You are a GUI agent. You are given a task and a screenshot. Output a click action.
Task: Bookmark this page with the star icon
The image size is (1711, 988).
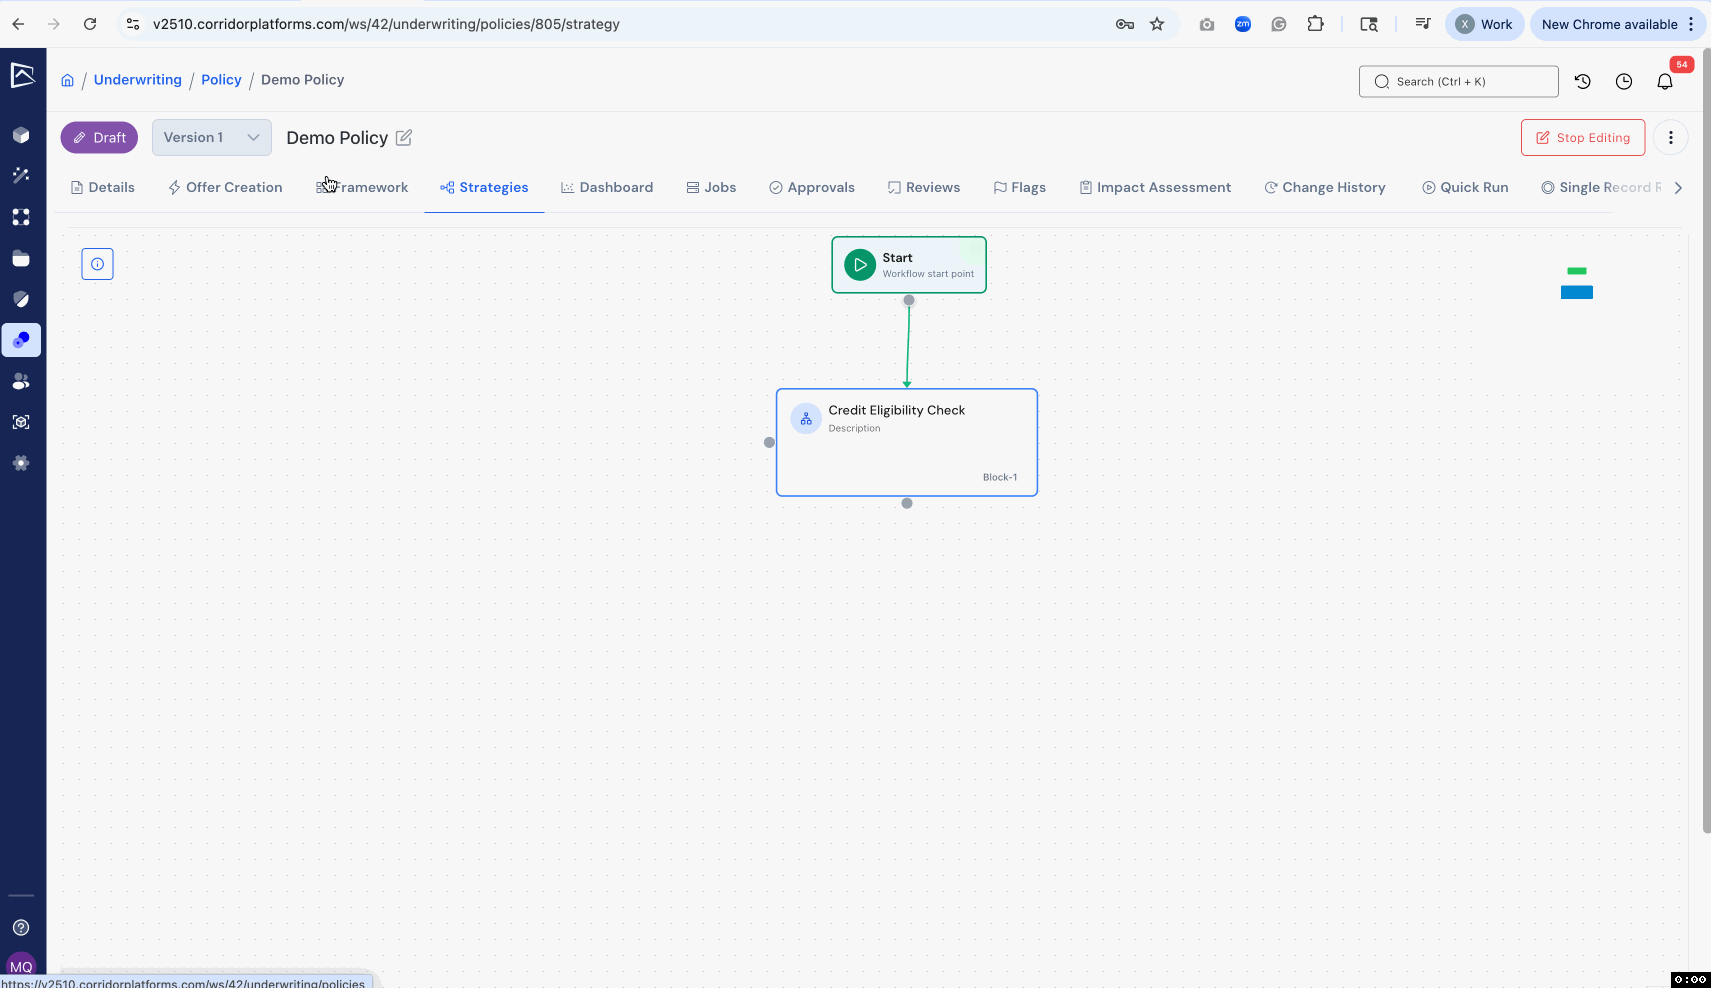[1157, 24]
